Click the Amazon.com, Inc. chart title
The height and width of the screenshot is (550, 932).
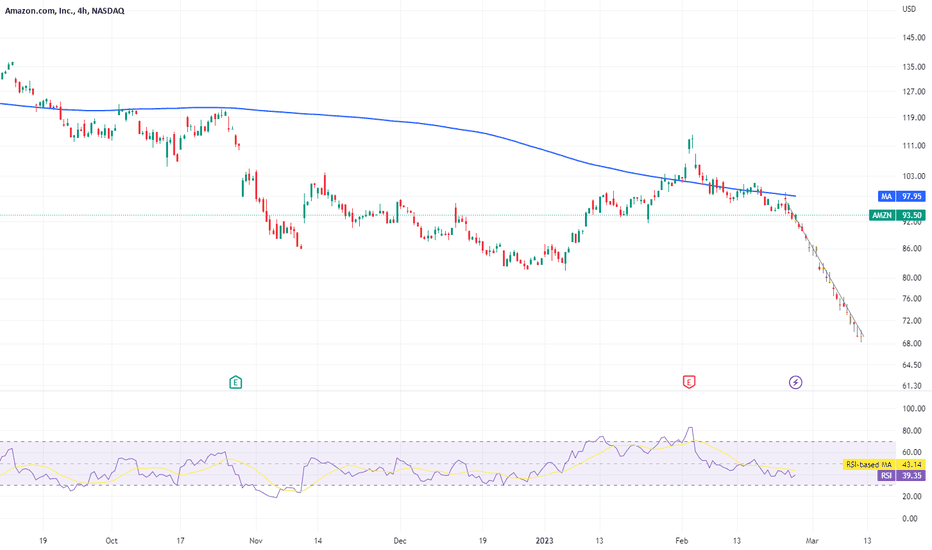pos(64,11)
